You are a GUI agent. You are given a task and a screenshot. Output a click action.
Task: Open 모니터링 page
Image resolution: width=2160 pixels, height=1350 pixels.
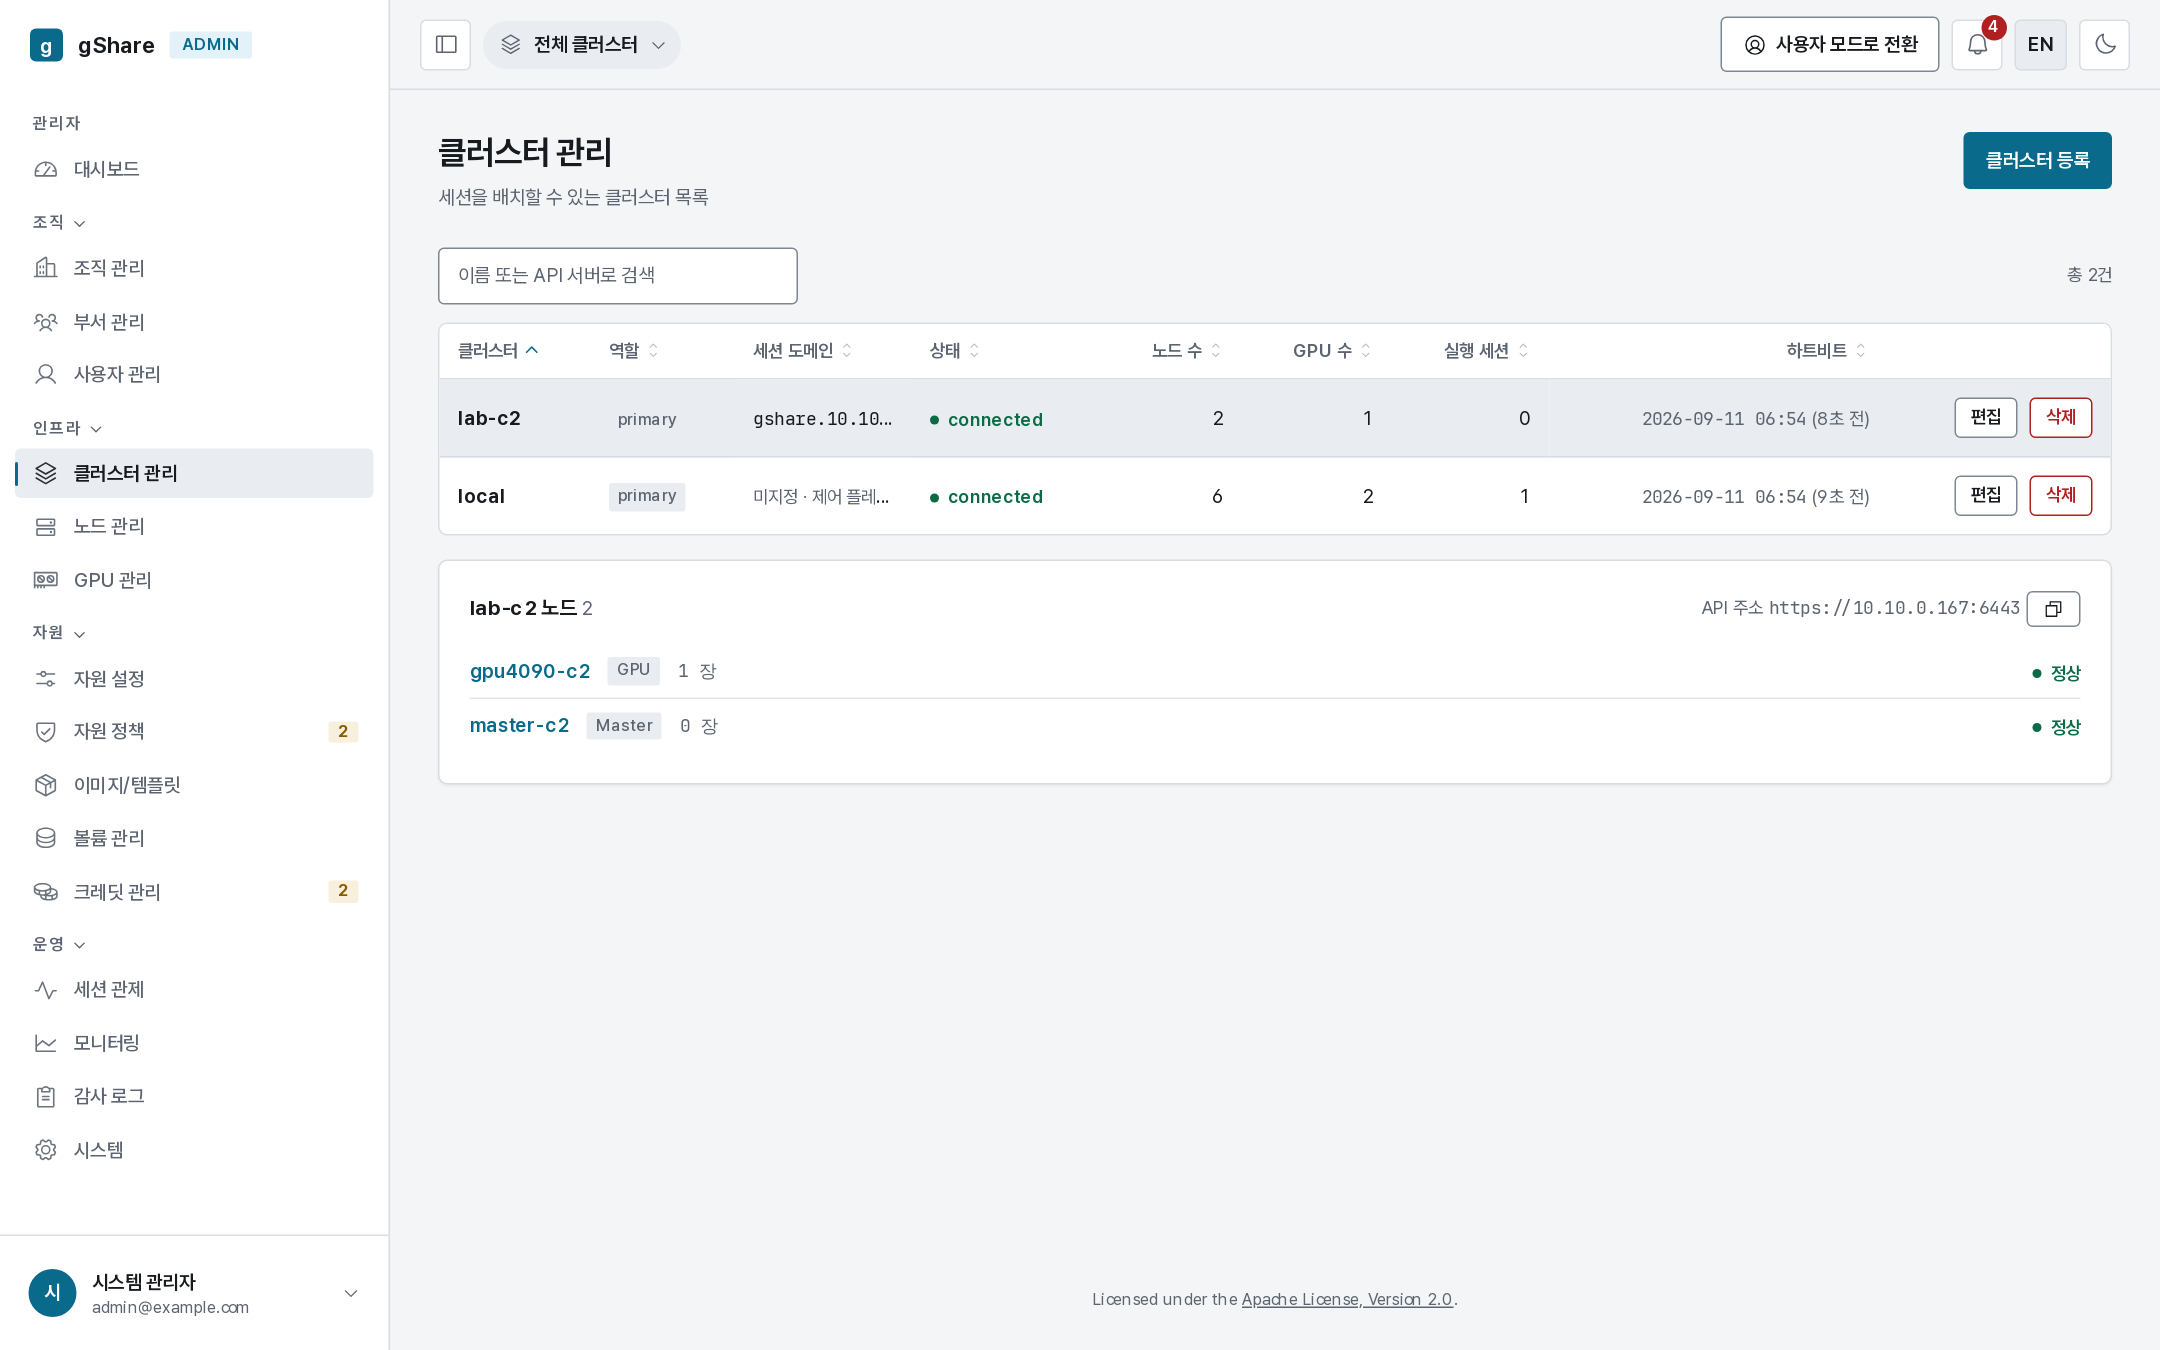coord(194,1043)
